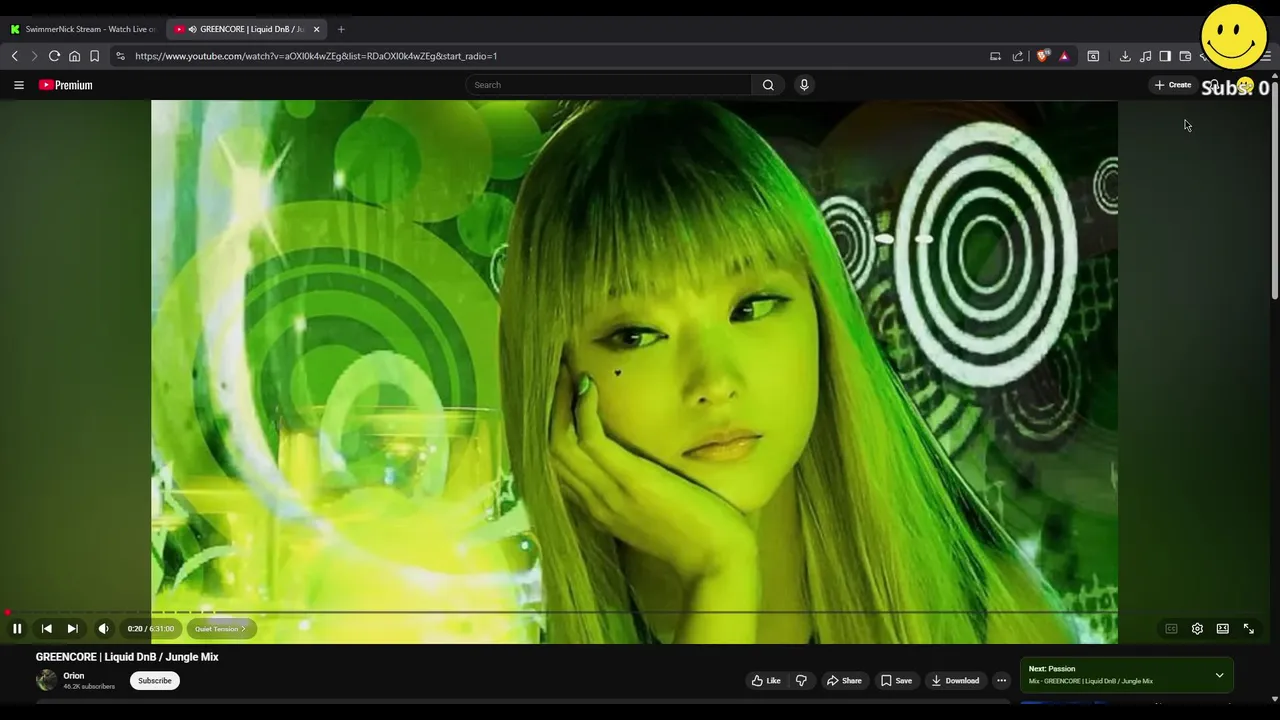Toggle closed captions on the video
The image size is (1280, 720).
tap(1171, 629)
